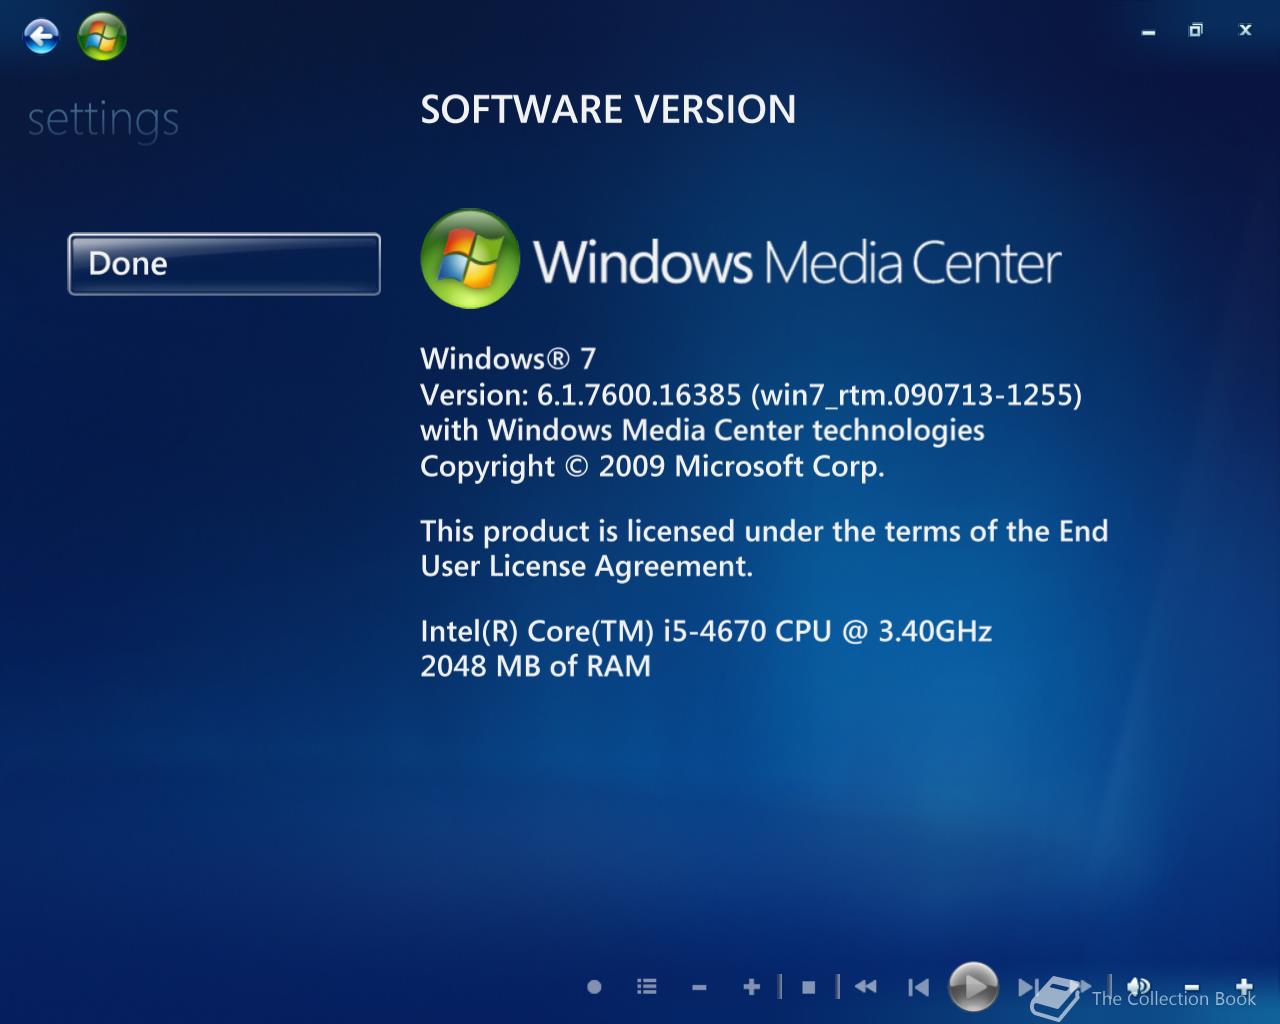The image size is (1280, 1024).
Task: Click the 'SOFTWARE VERSION' heading
Action: point(608,109)
